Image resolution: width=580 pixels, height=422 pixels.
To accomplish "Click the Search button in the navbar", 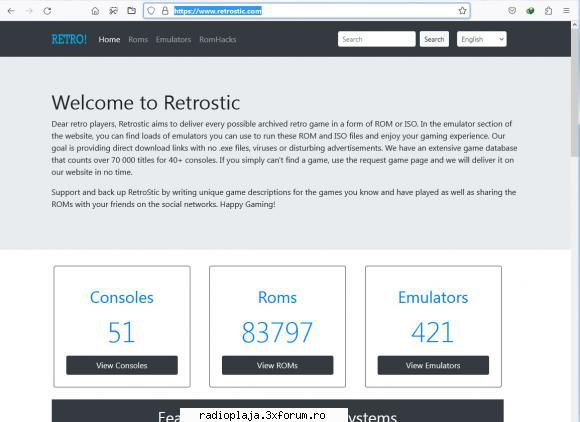I will (x=434, y=39).
